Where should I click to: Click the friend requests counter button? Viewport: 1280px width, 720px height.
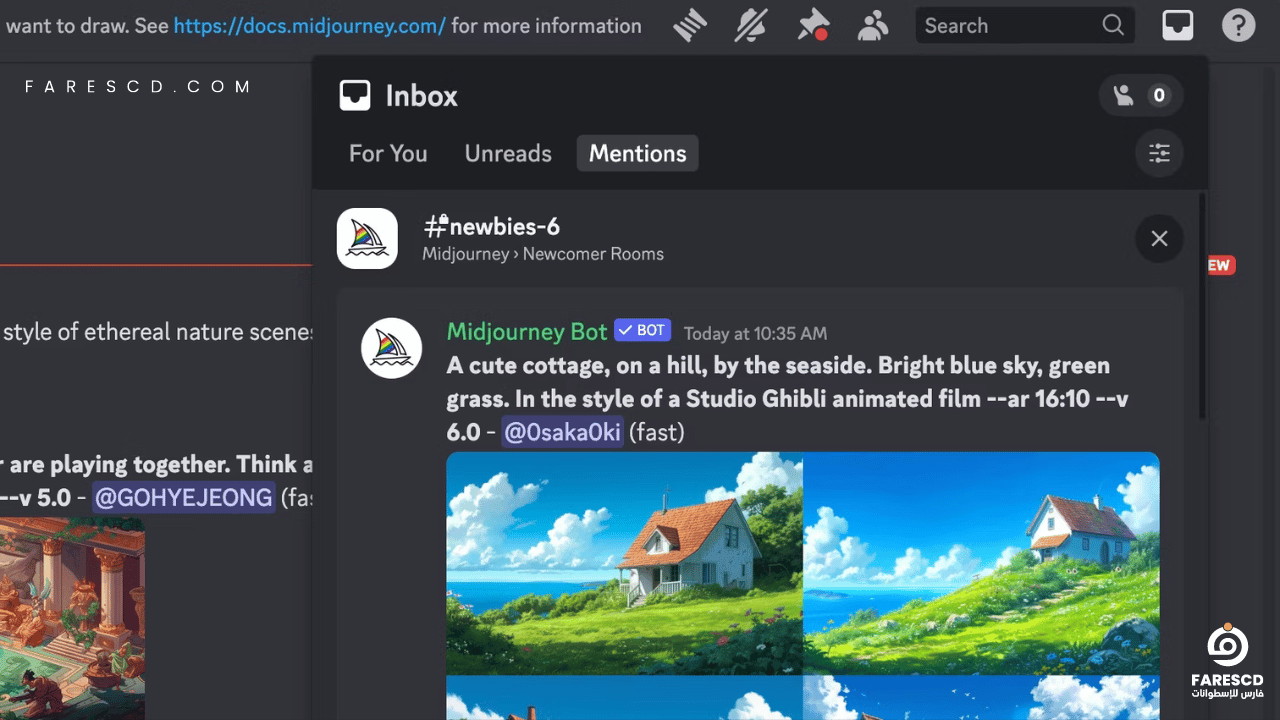[1141, 96]
